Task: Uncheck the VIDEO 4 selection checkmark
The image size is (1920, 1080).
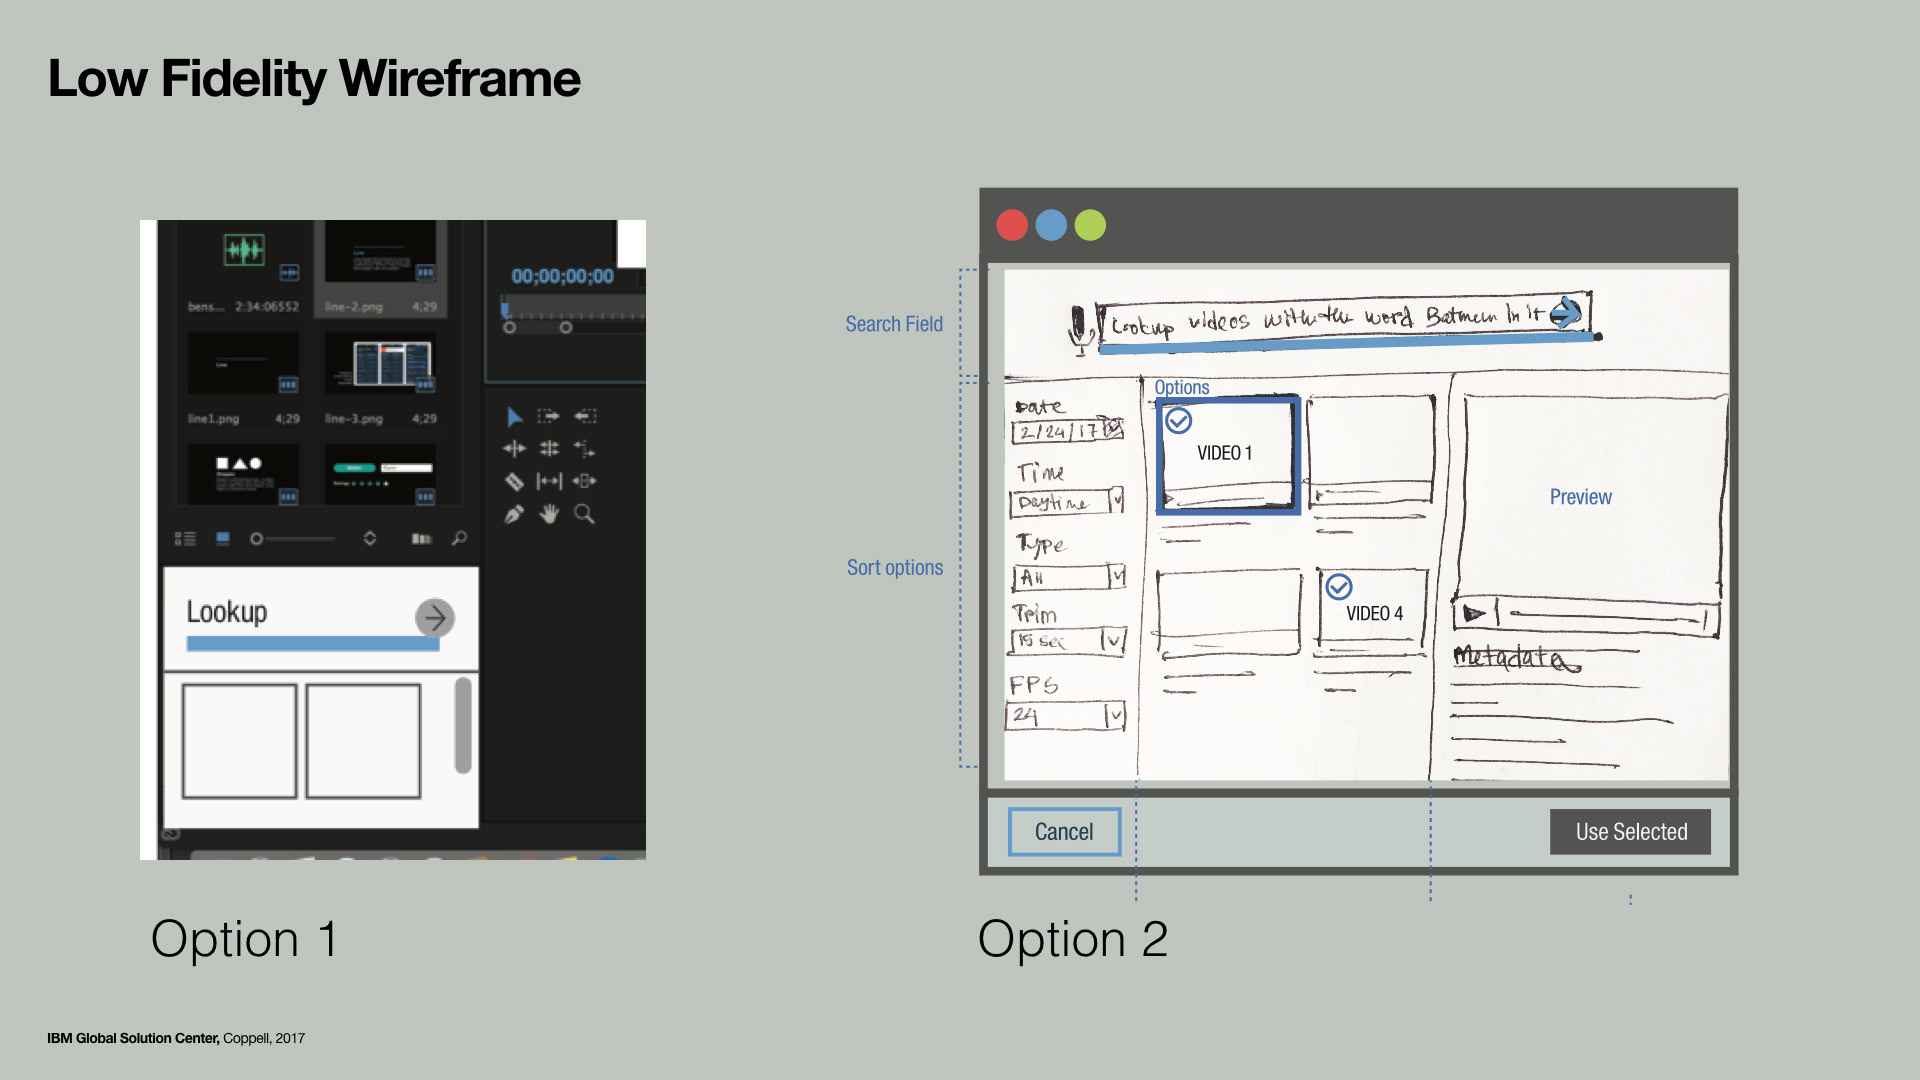Action: pyautogui.click(x=1339, y=587)
